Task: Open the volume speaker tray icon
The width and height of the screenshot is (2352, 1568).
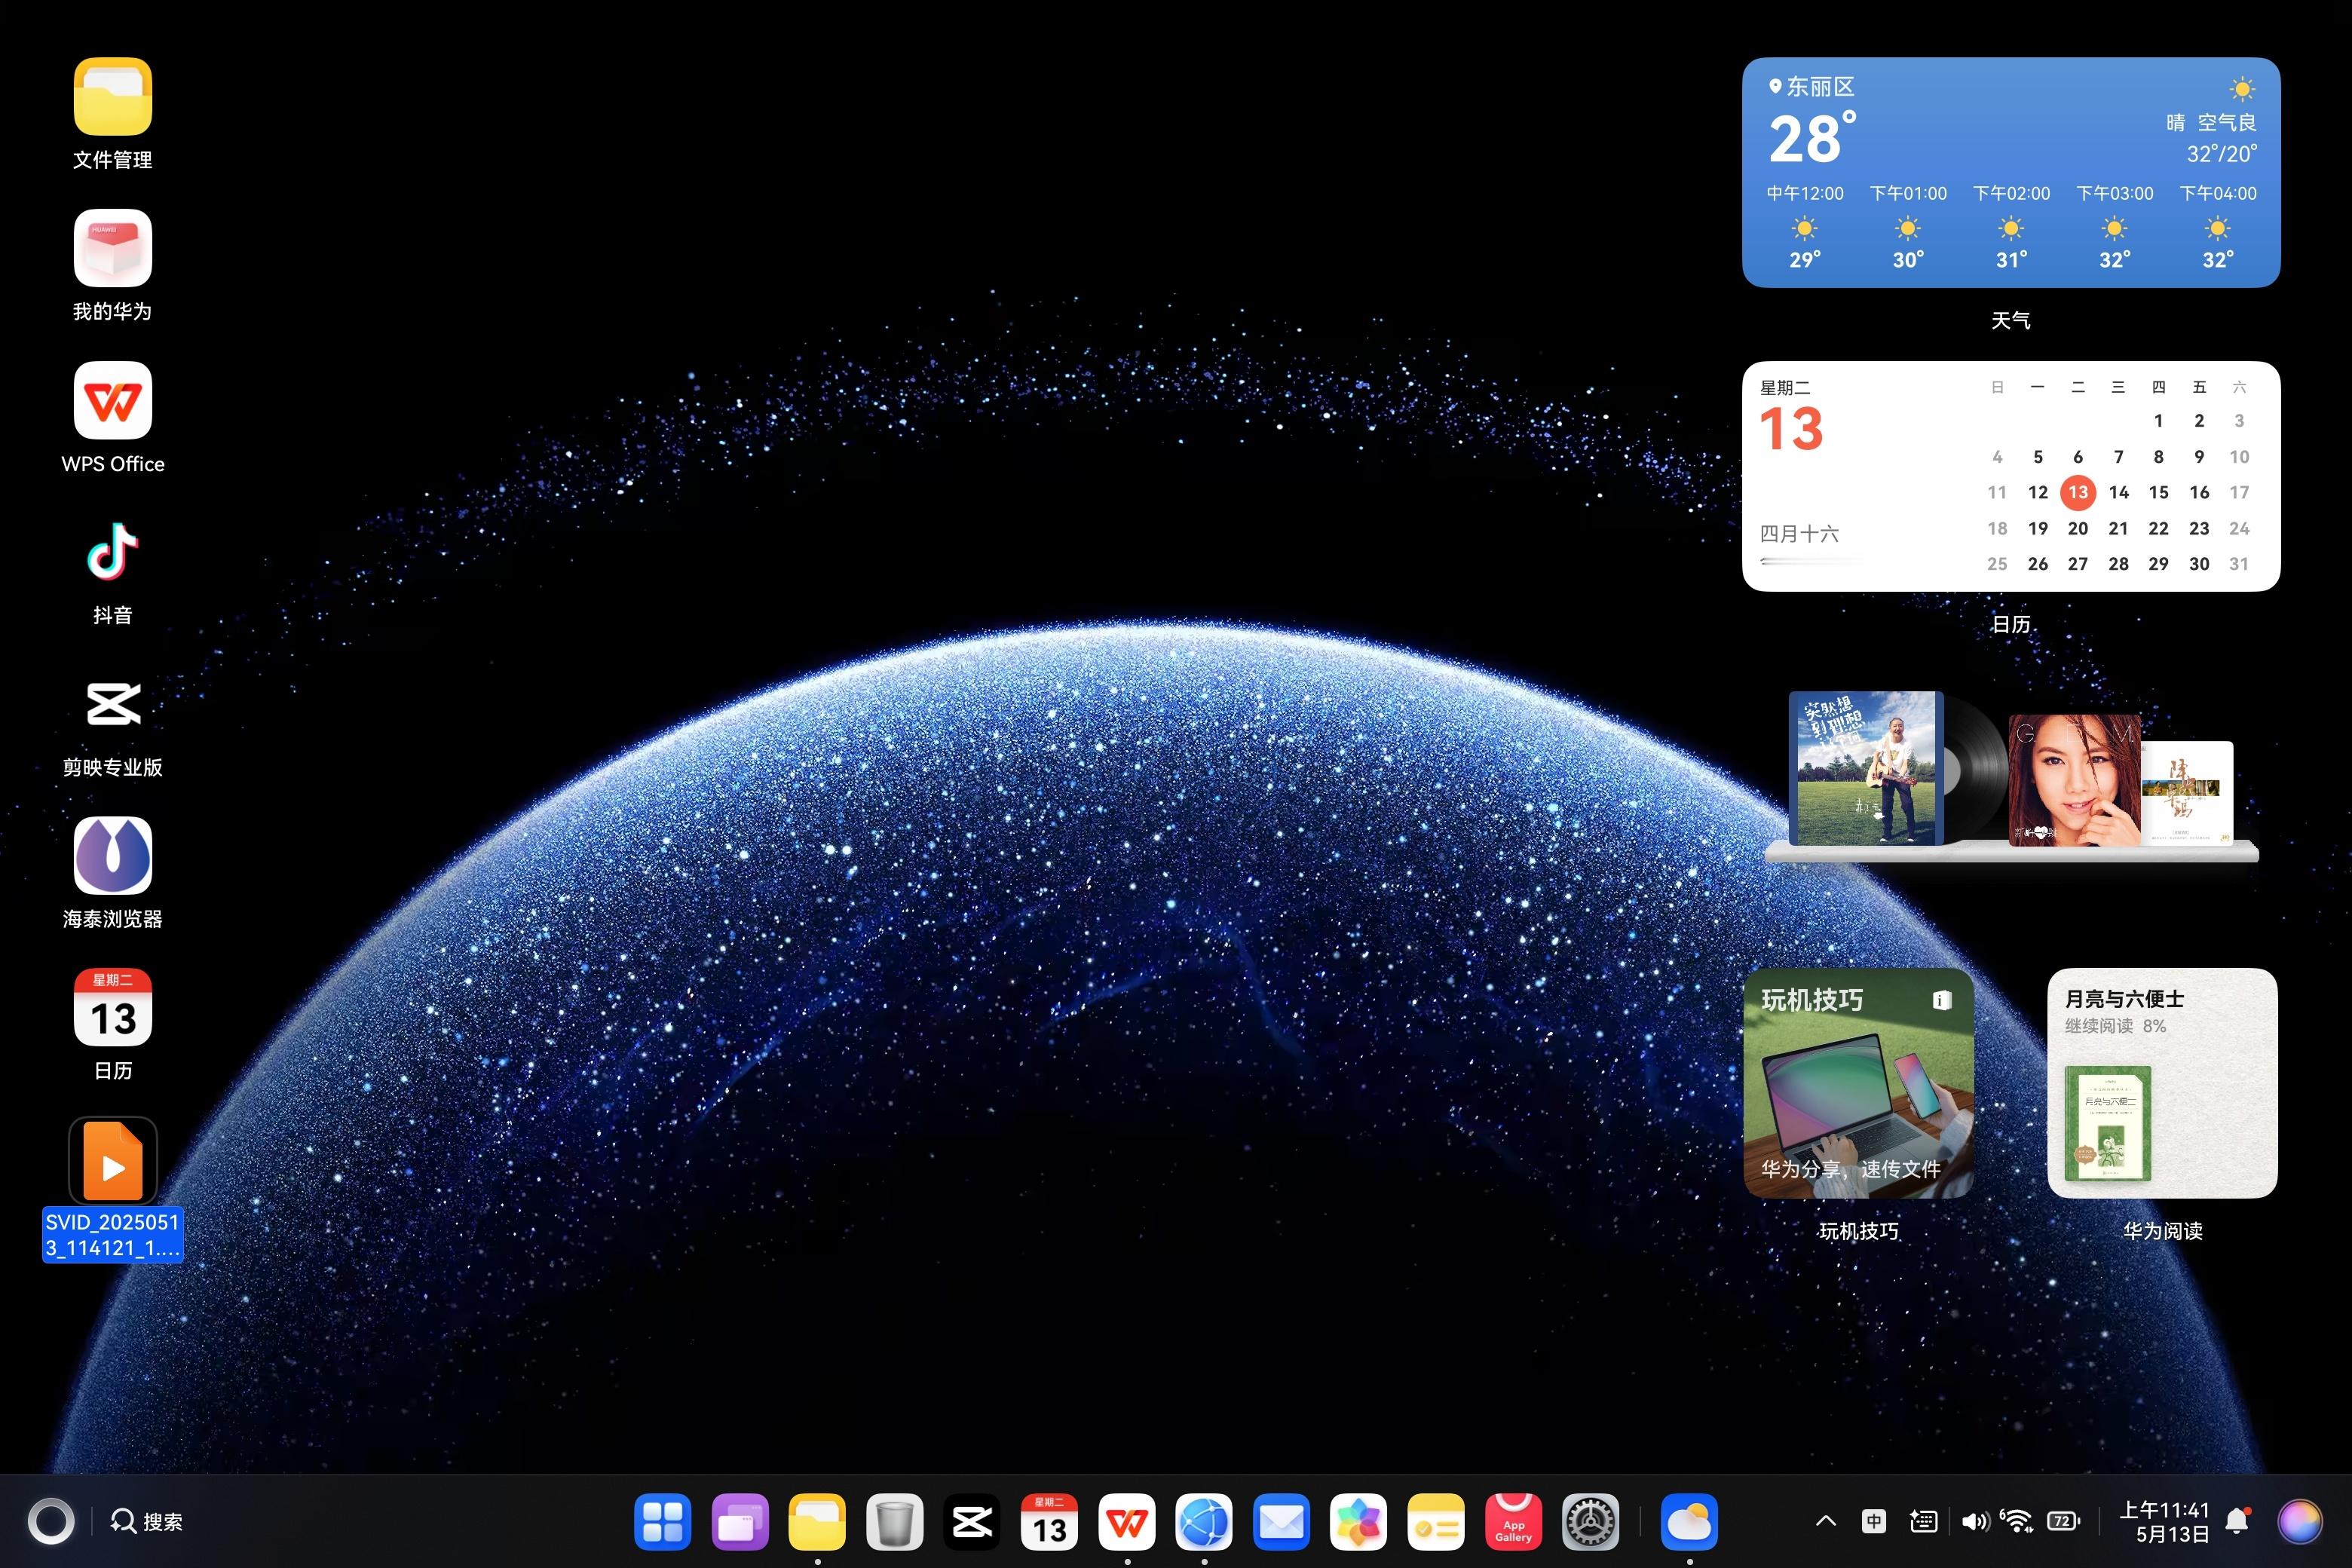Action: [x=1974, y=1521]
